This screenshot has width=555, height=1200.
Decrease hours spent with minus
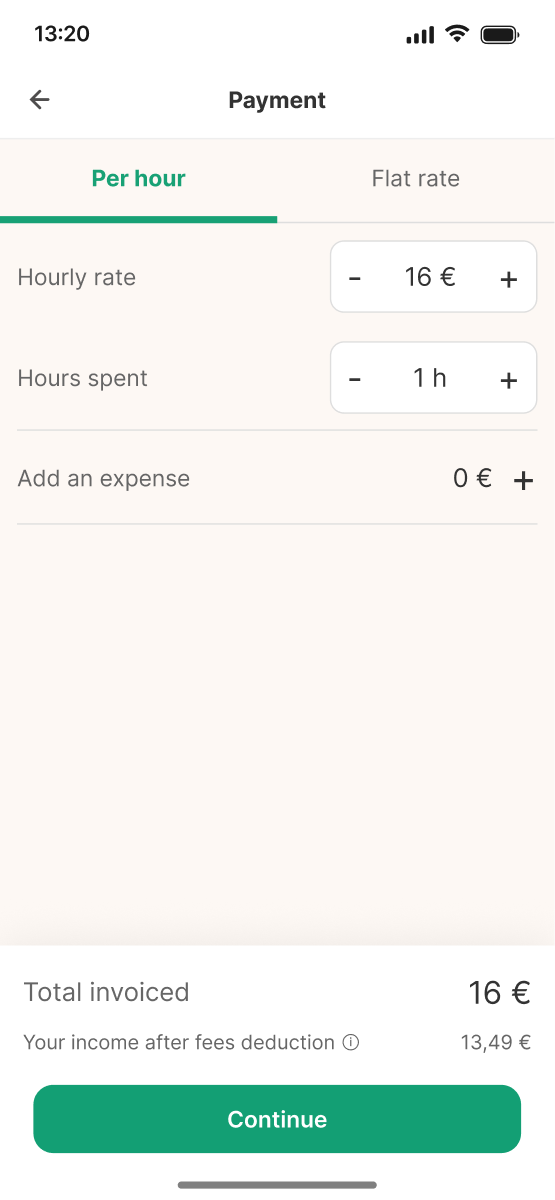(355, 379)
